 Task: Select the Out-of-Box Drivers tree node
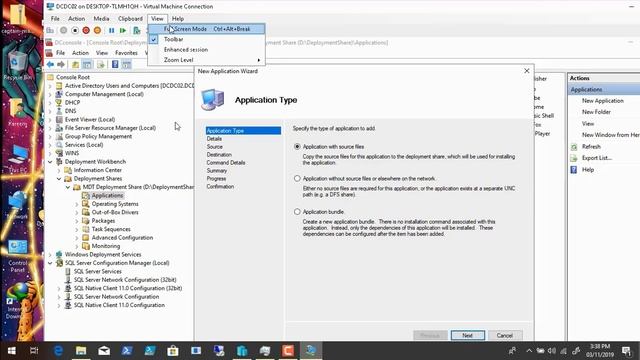pyautogui.click(x=115, y=212)
